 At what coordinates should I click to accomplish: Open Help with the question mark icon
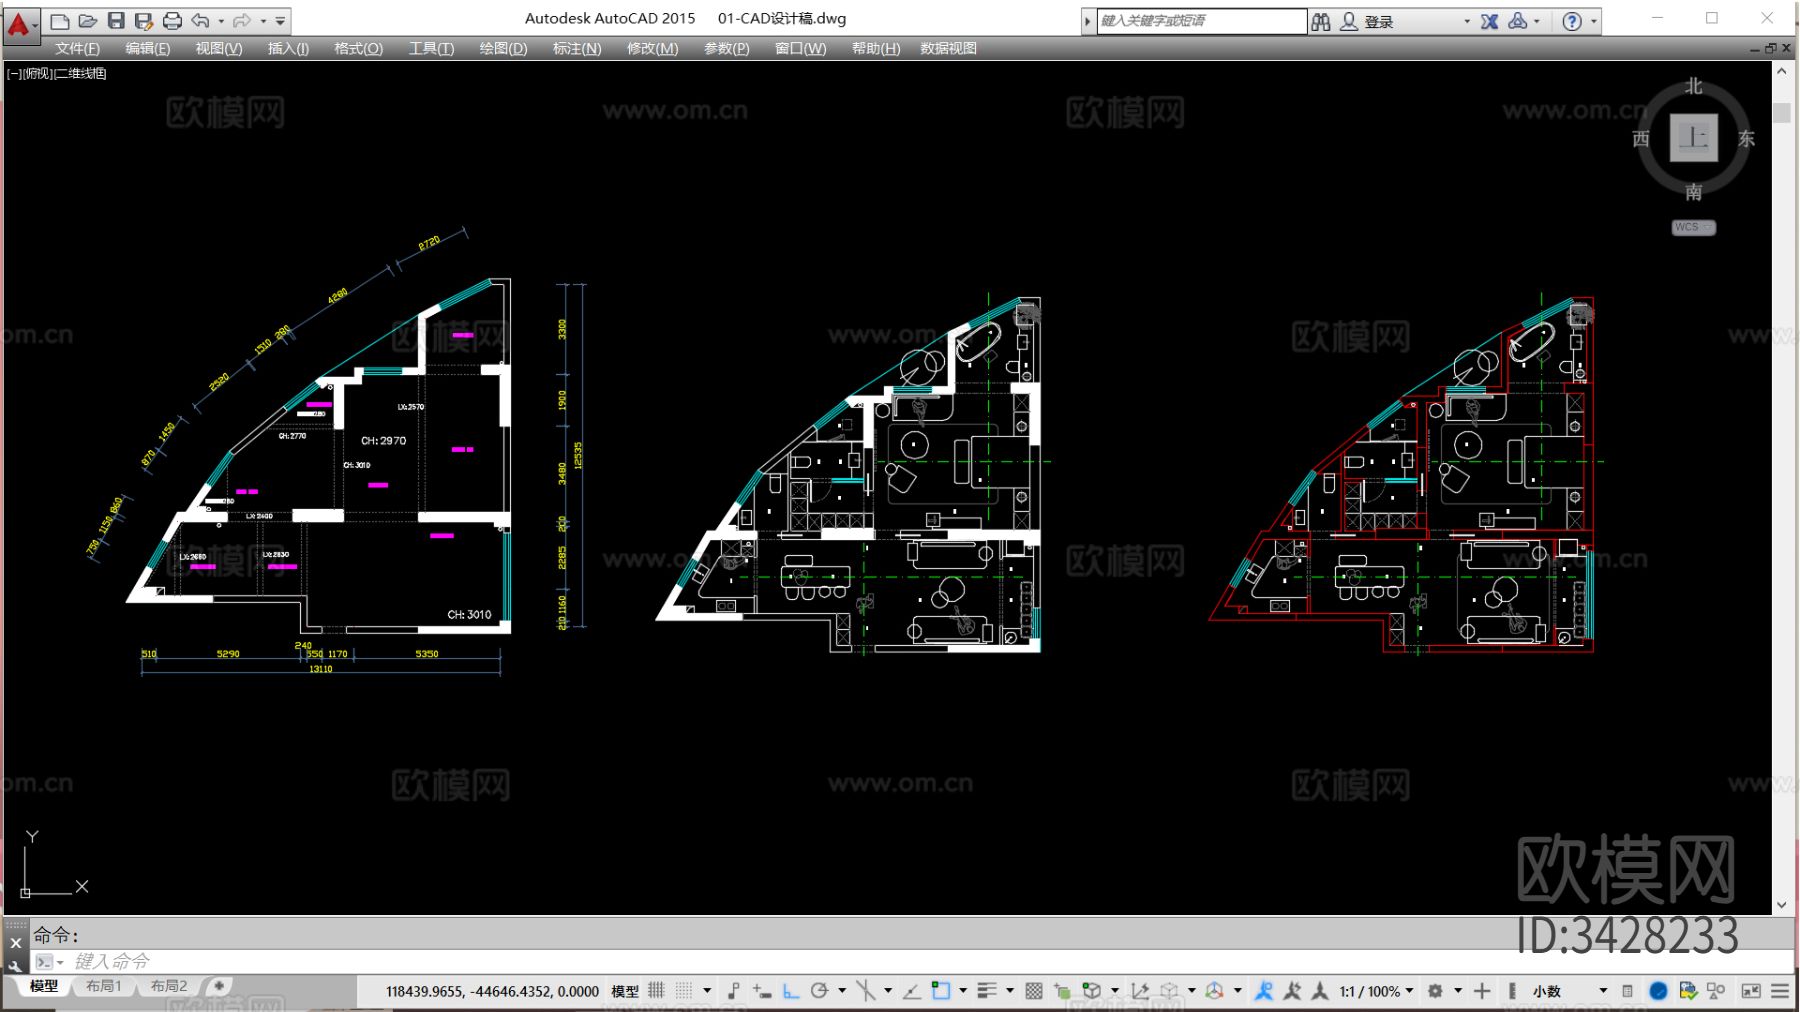(x=1572, y=22)
